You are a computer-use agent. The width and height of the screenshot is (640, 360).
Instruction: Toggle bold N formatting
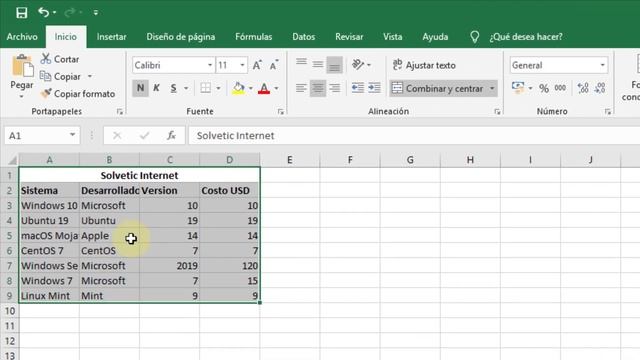[140, 88]
